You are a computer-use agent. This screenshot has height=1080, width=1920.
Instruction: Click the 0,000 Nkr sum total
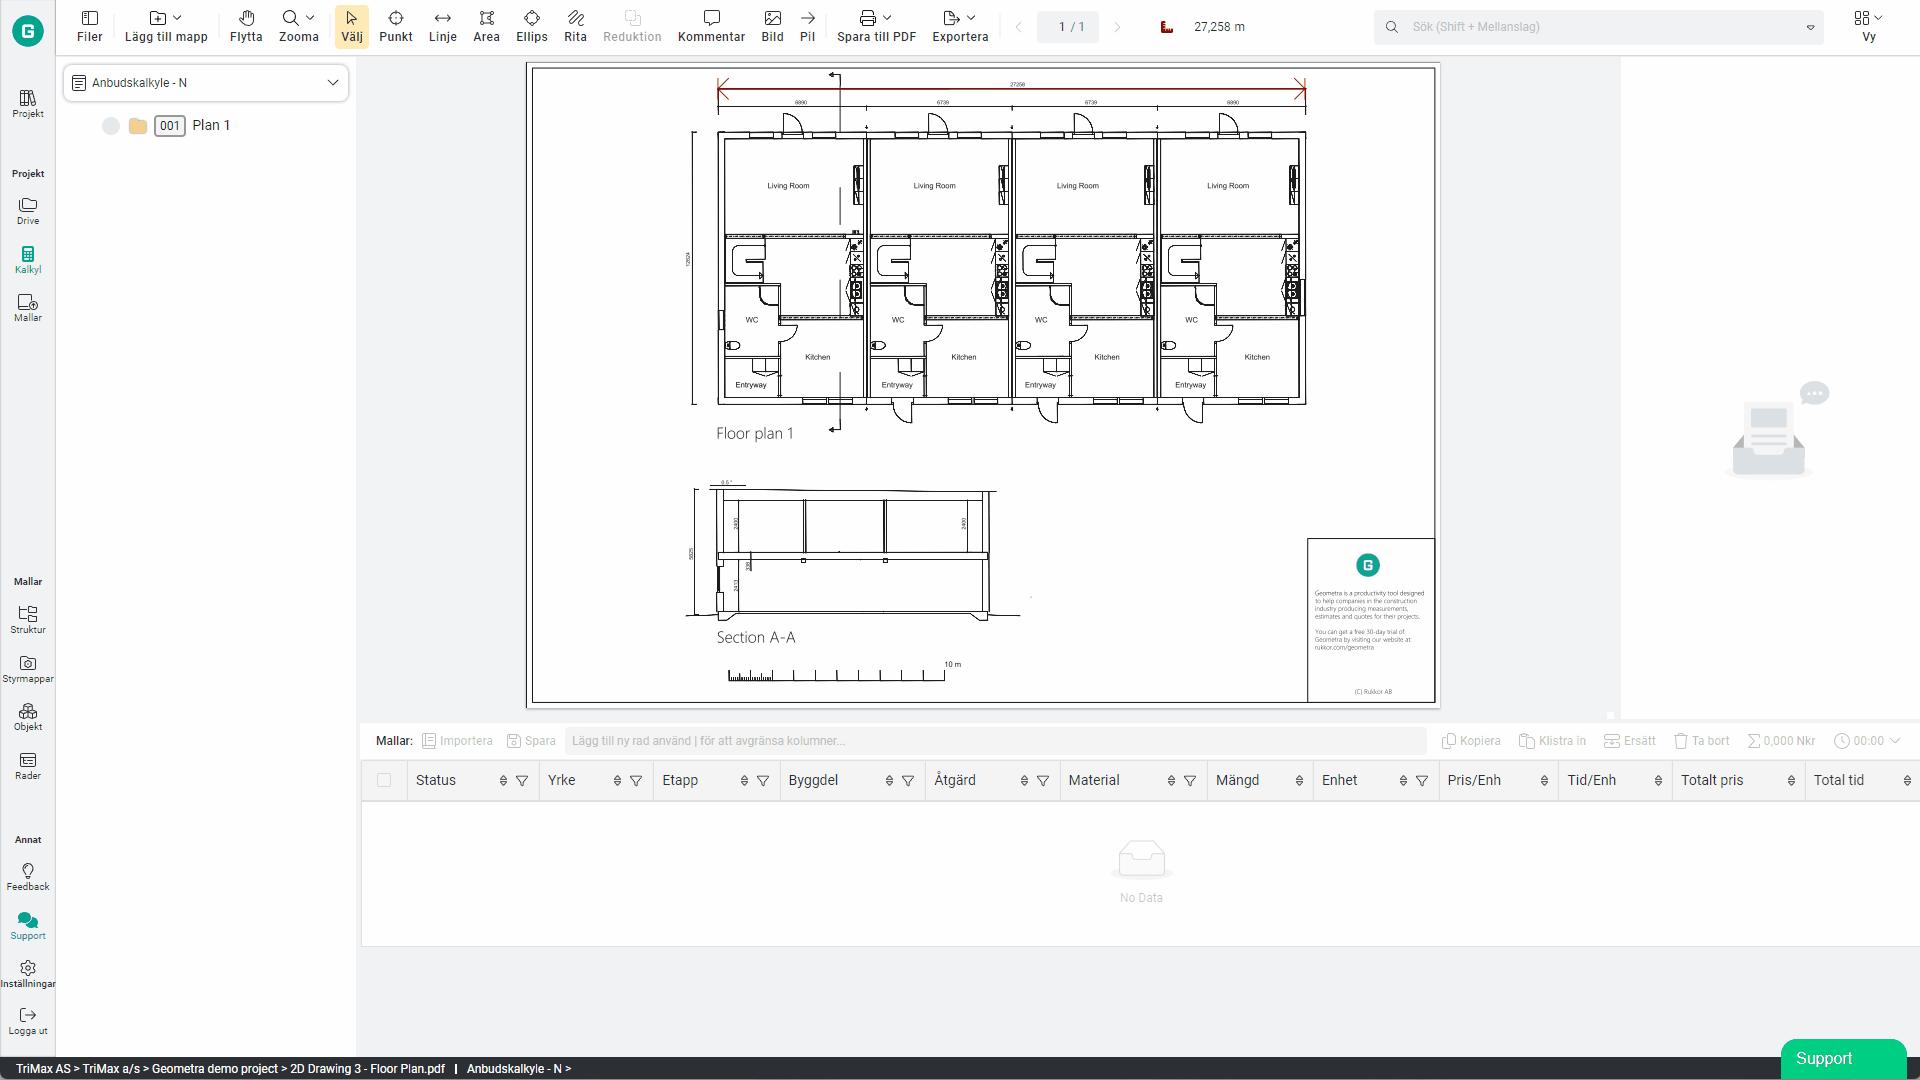click(1781, 741)
